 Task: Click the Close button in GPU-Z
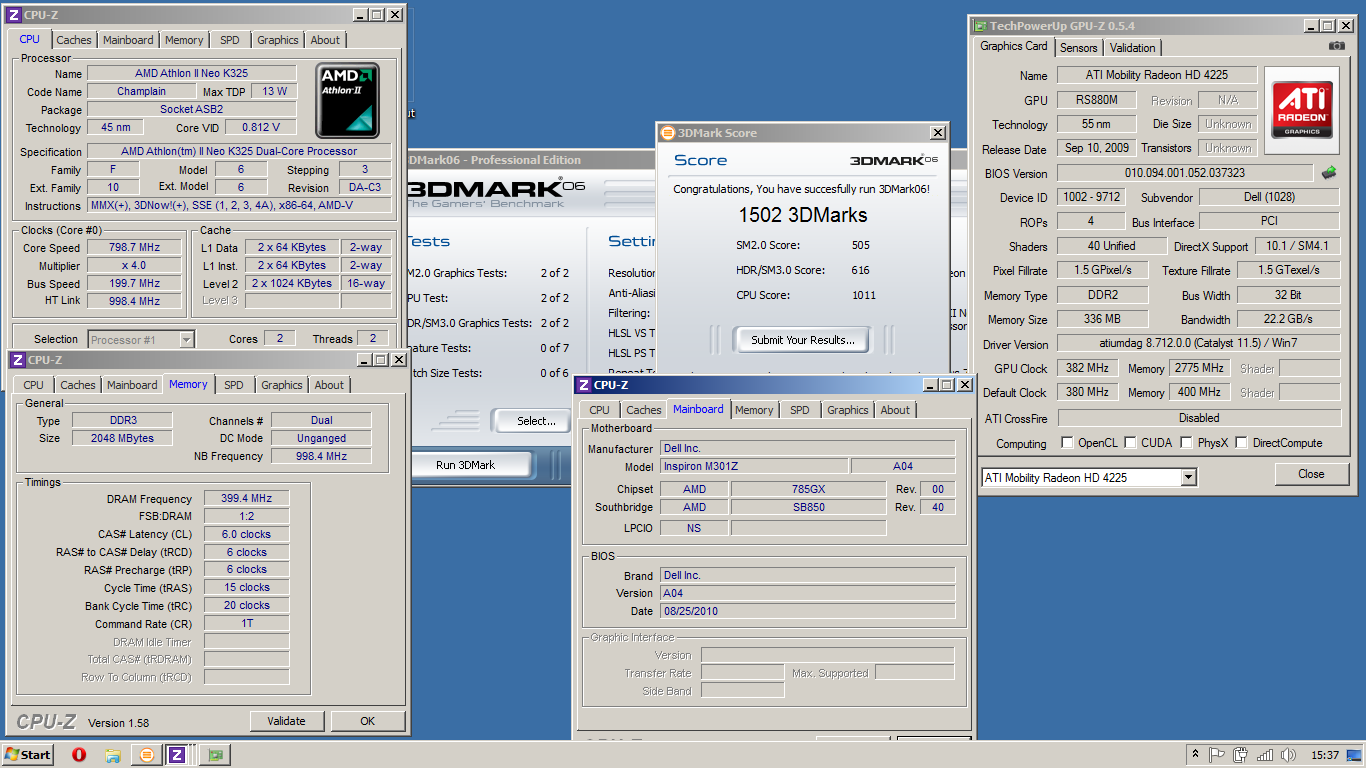tap(1311, 474)
